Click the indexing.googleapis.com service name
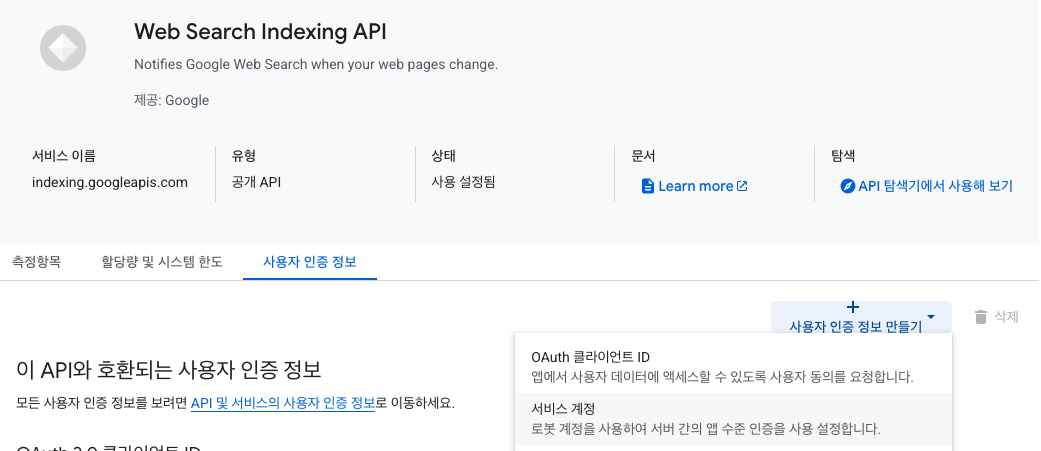Screen dimensions: 1041x451 tap(110, 183)
